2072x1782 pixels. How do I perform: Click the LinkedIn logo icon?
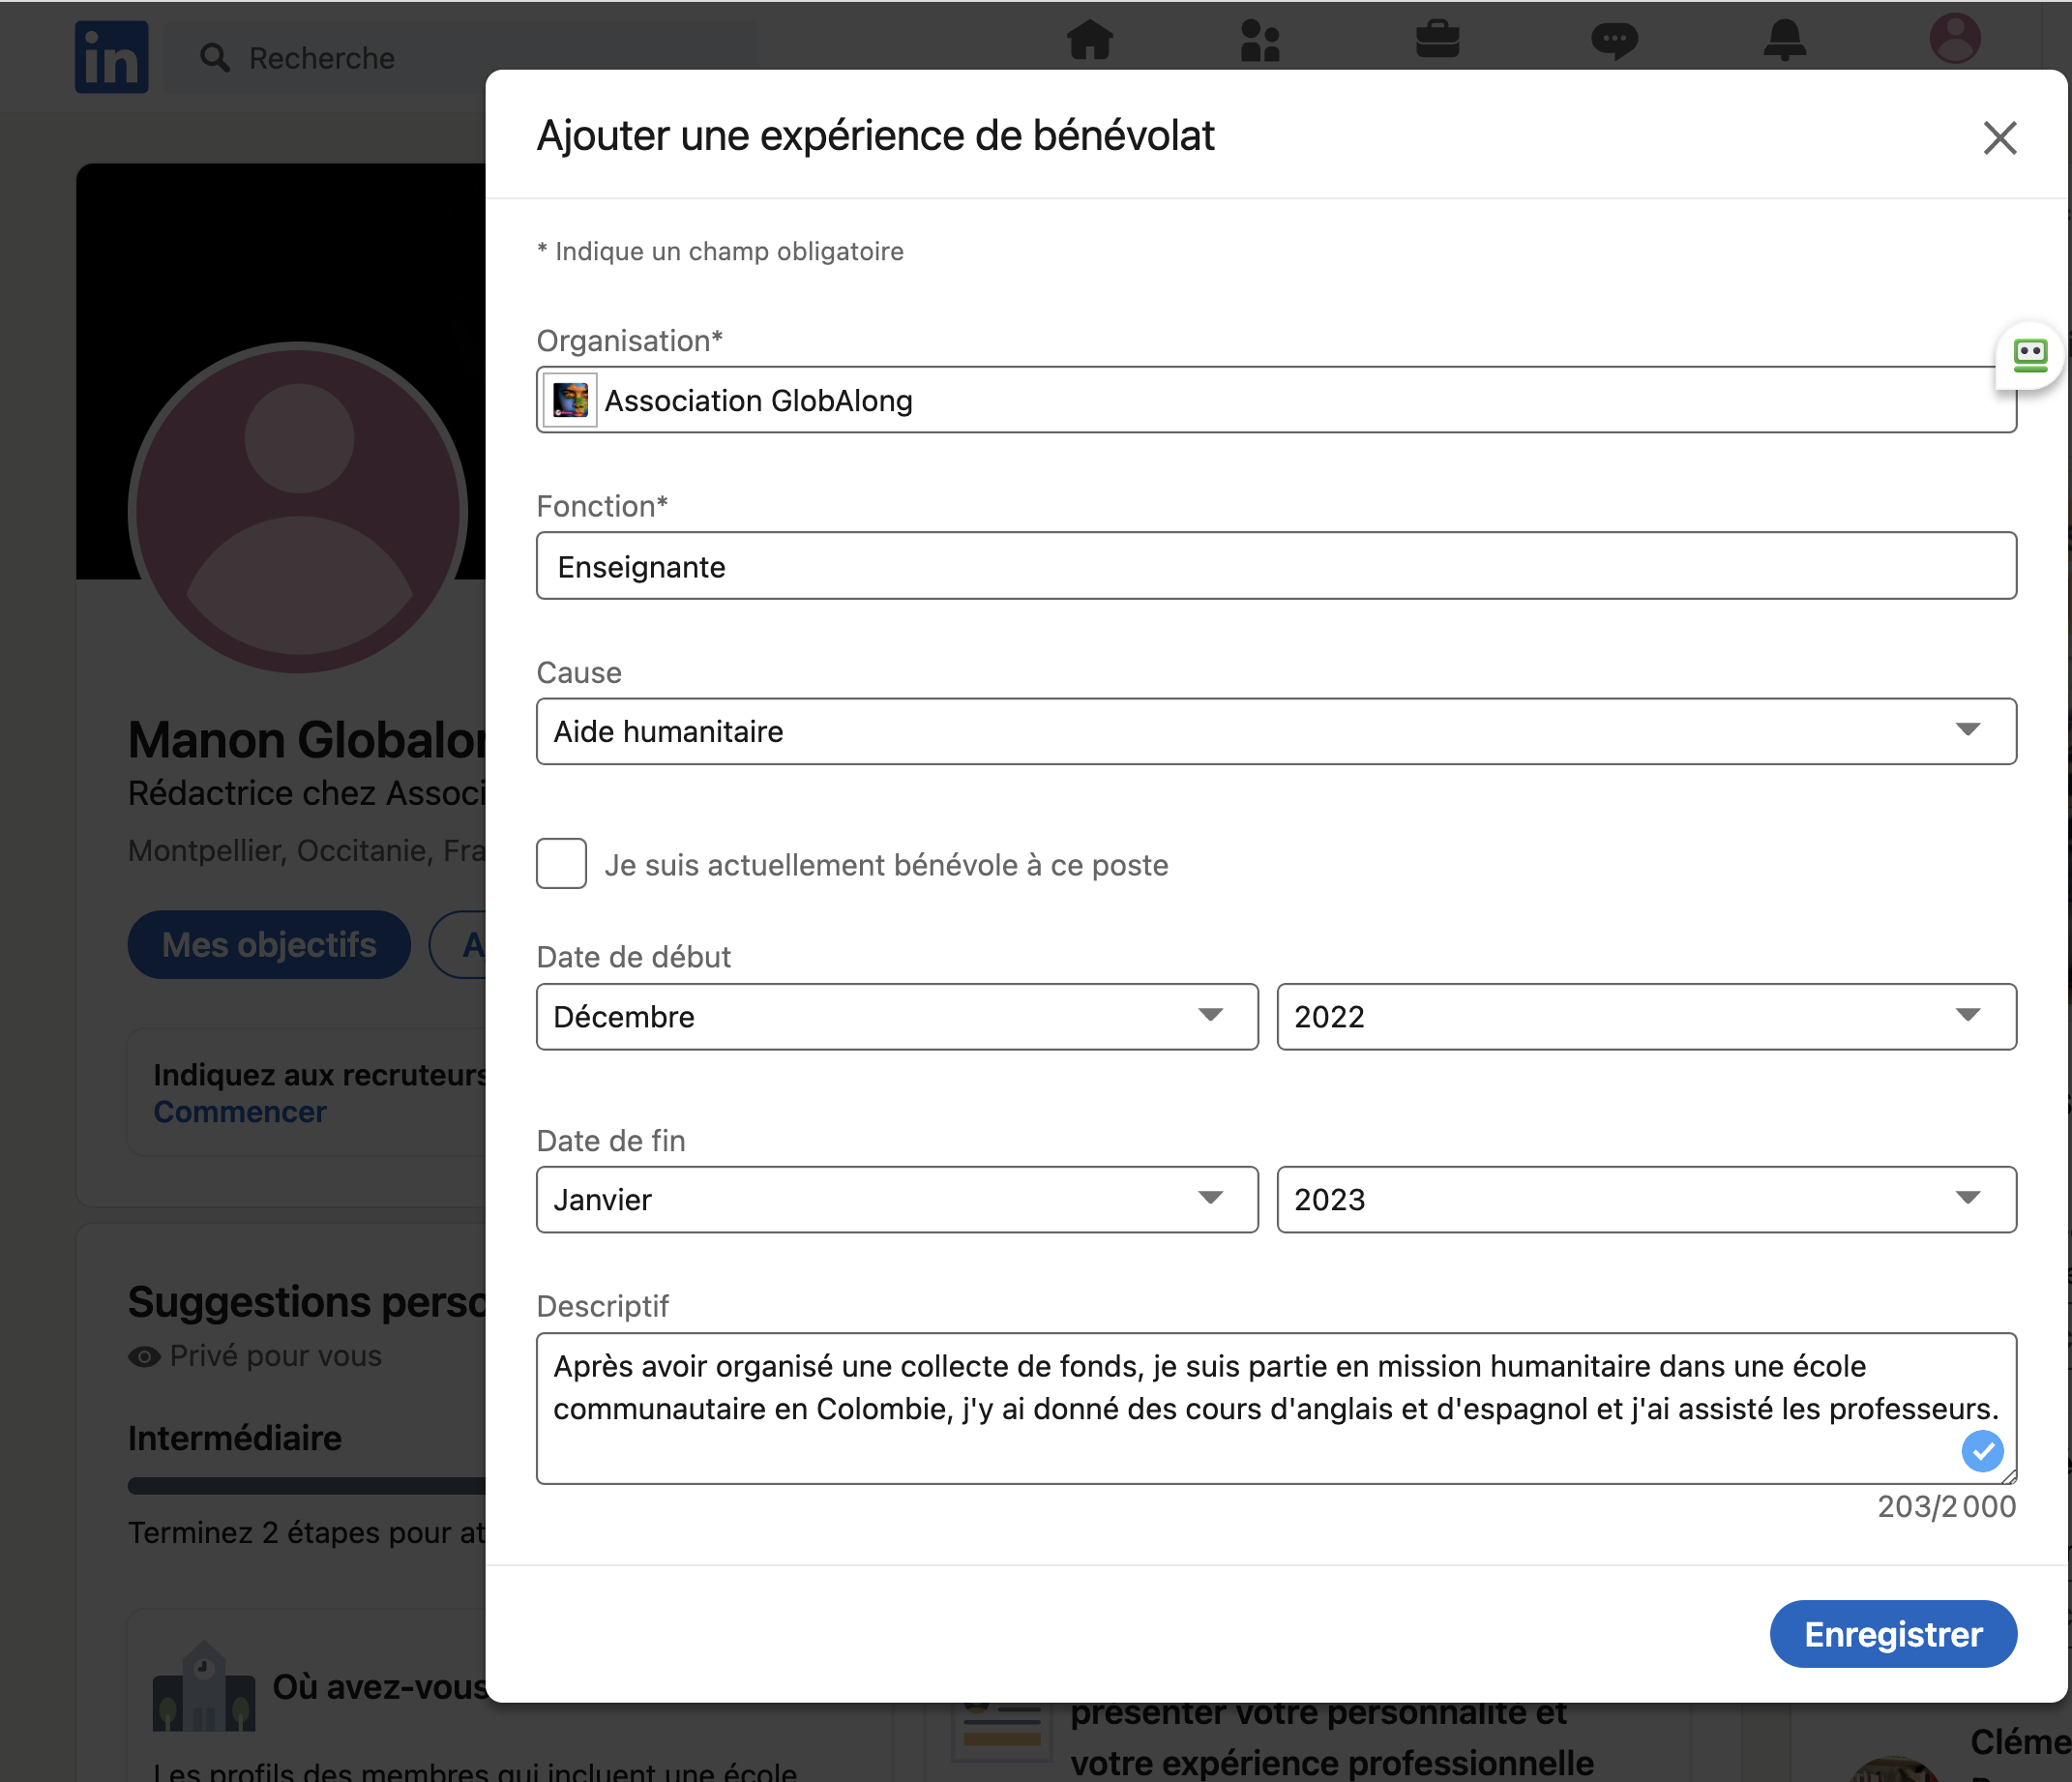pos(111,57)
